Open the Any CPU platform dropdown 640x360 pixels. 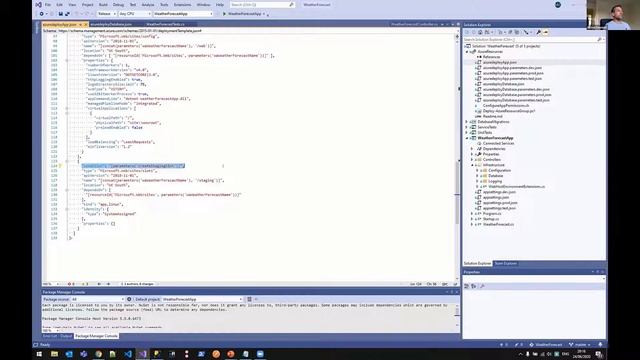(x=134, y=14)
